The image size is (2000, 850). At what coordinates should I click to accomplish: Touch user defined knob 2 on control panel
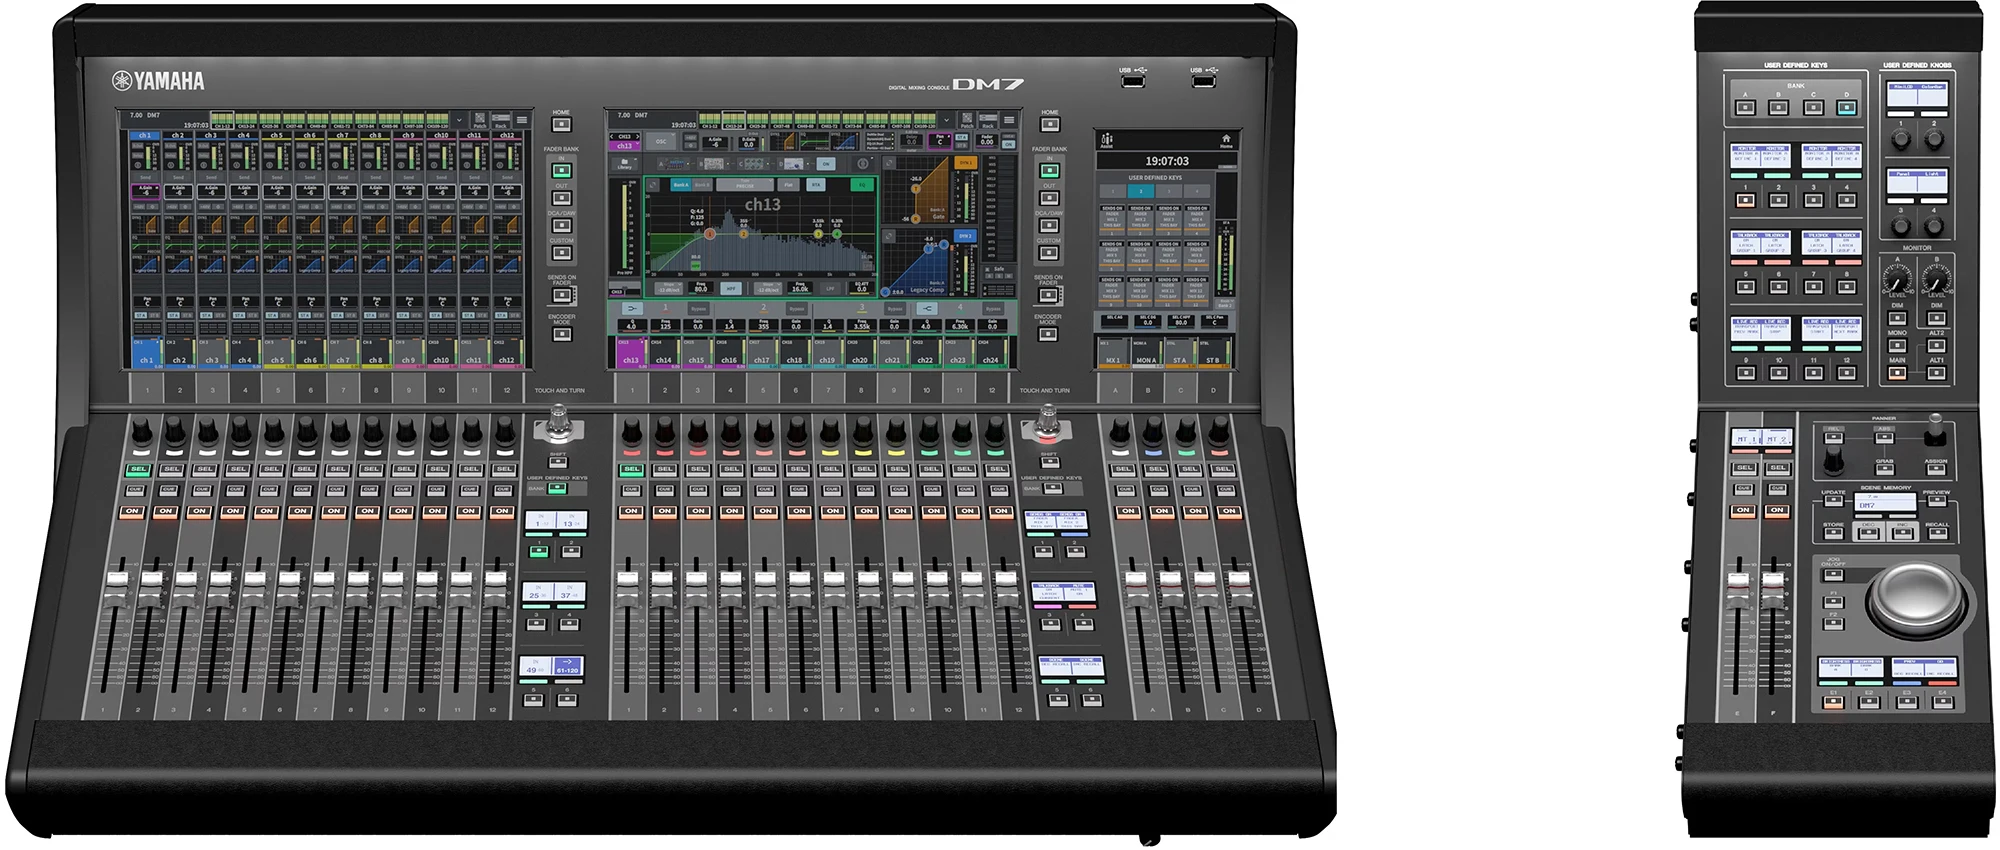pos(1934,138)
